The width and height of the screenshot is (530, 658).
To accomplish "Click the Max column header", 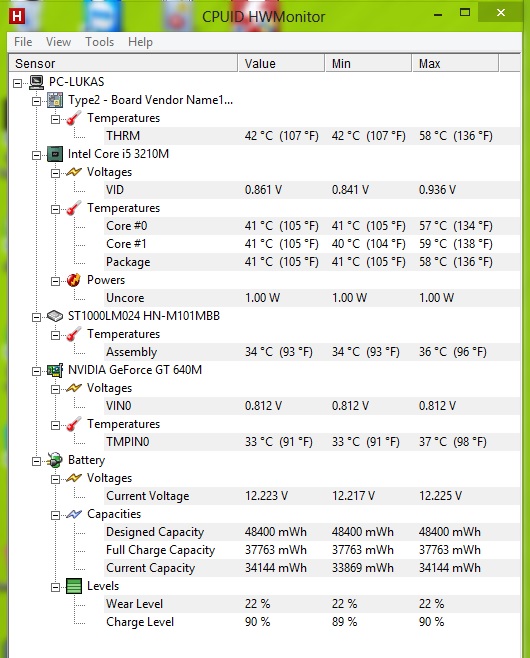I will [x=455, y=63].
